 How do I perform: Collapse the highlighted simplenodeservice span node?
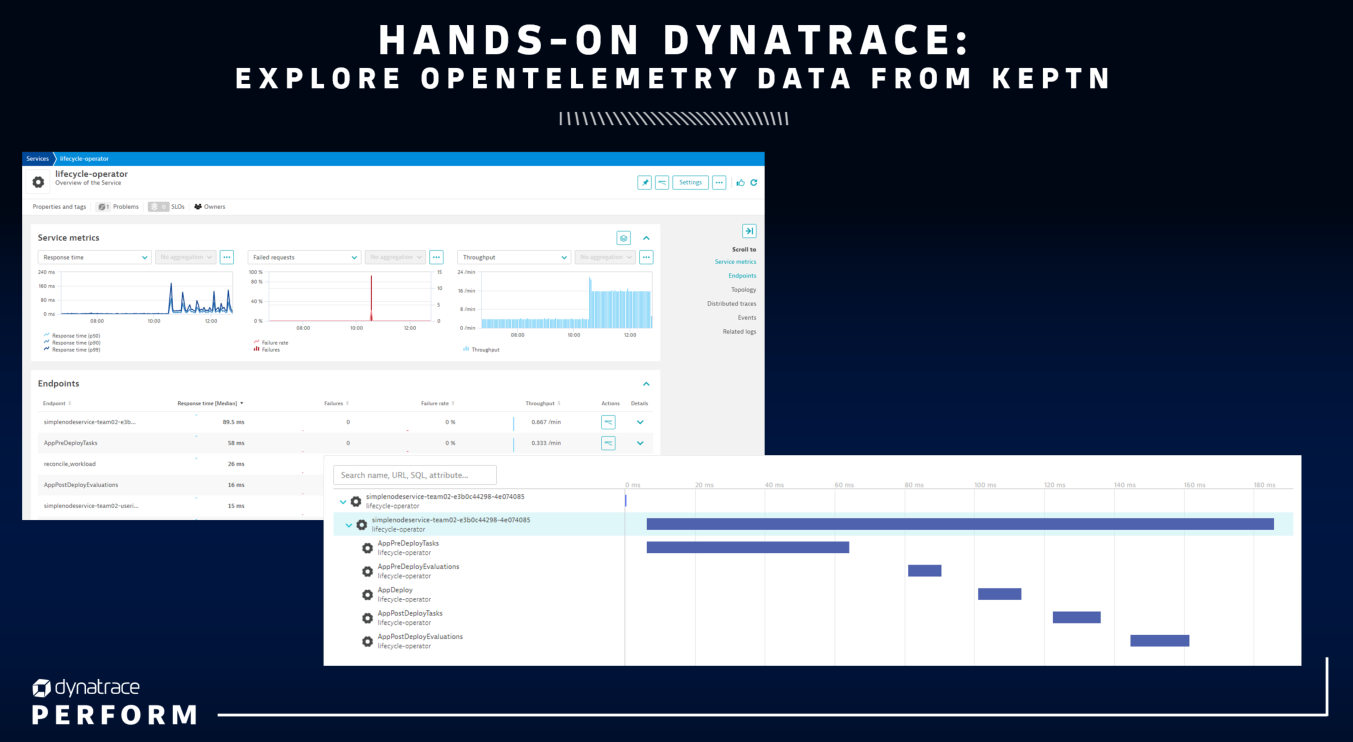(x=349, y=525)
